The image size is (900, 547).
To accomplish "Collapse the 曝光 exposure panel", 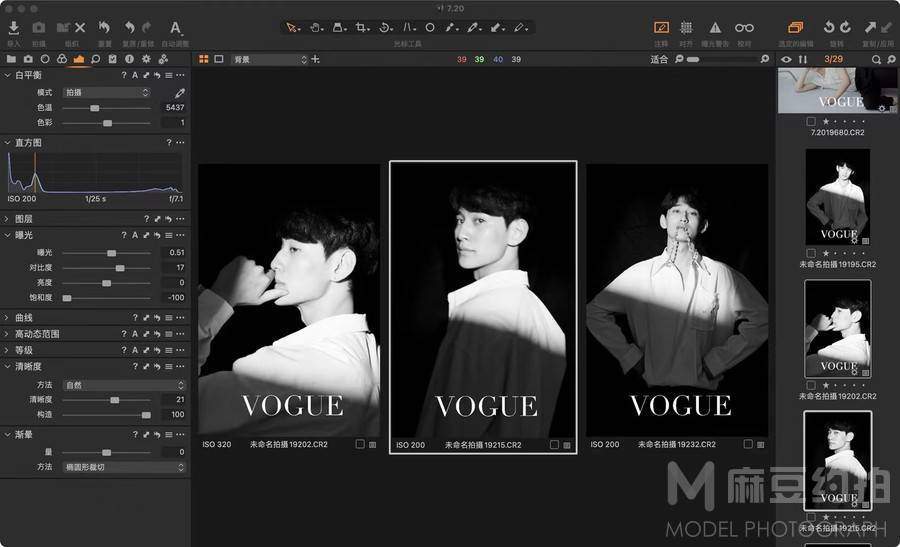I will 7,235.
